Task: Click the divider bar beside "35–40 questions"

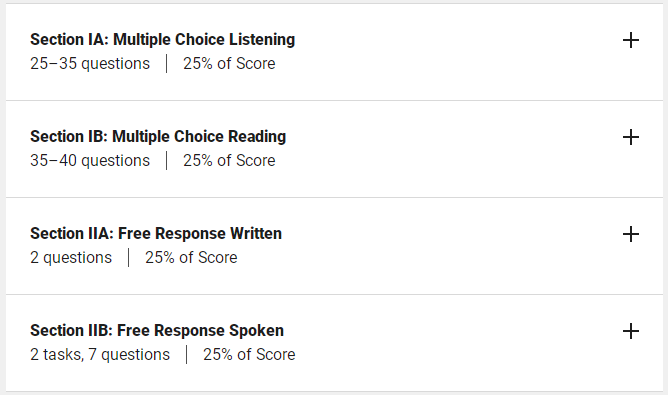Action: (x=167, y=161)
